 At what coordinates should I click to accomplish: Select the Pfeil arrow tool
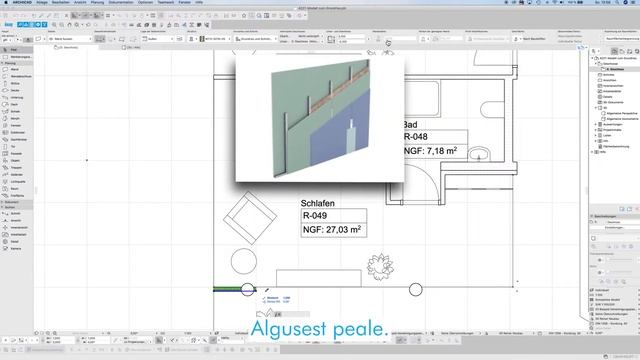[16, 50]
